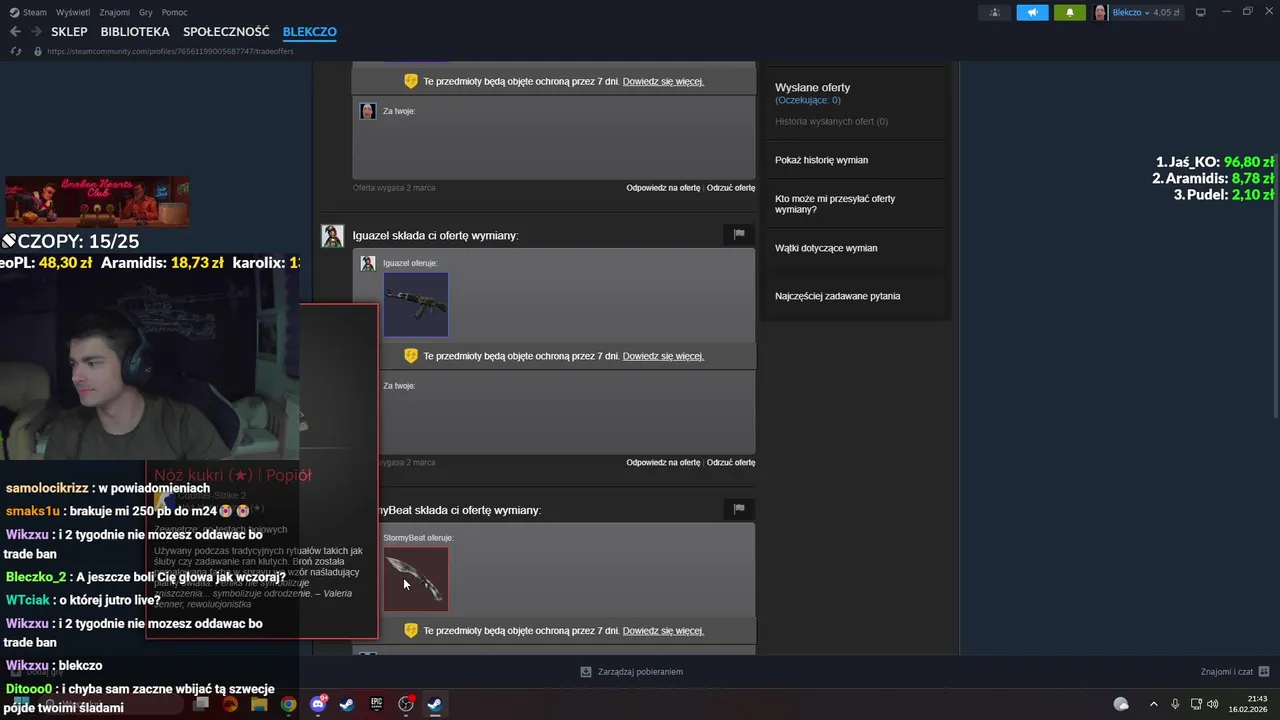Go to the SKLEP tab
Screen dimensions: 1280x720
[69, 32]
